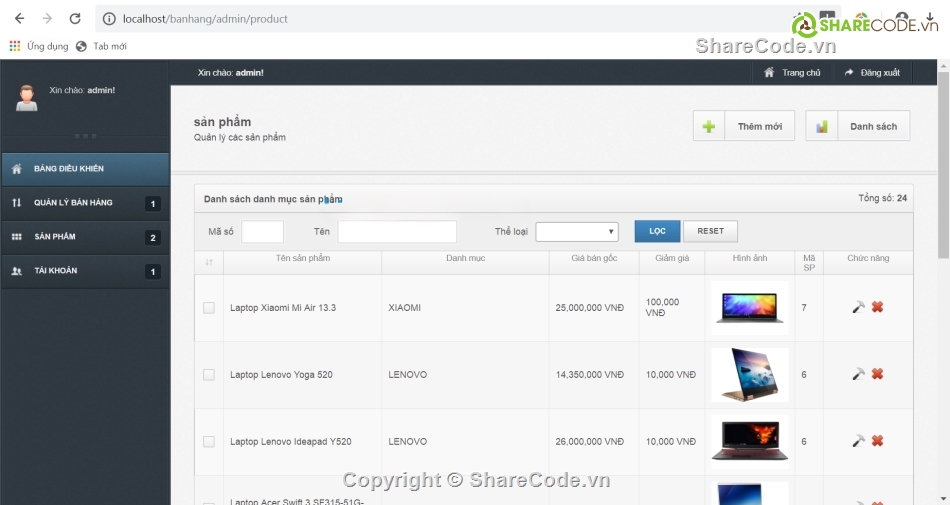
Task: Add new product via Thêm mới button
Action: [x=744, y=126]
